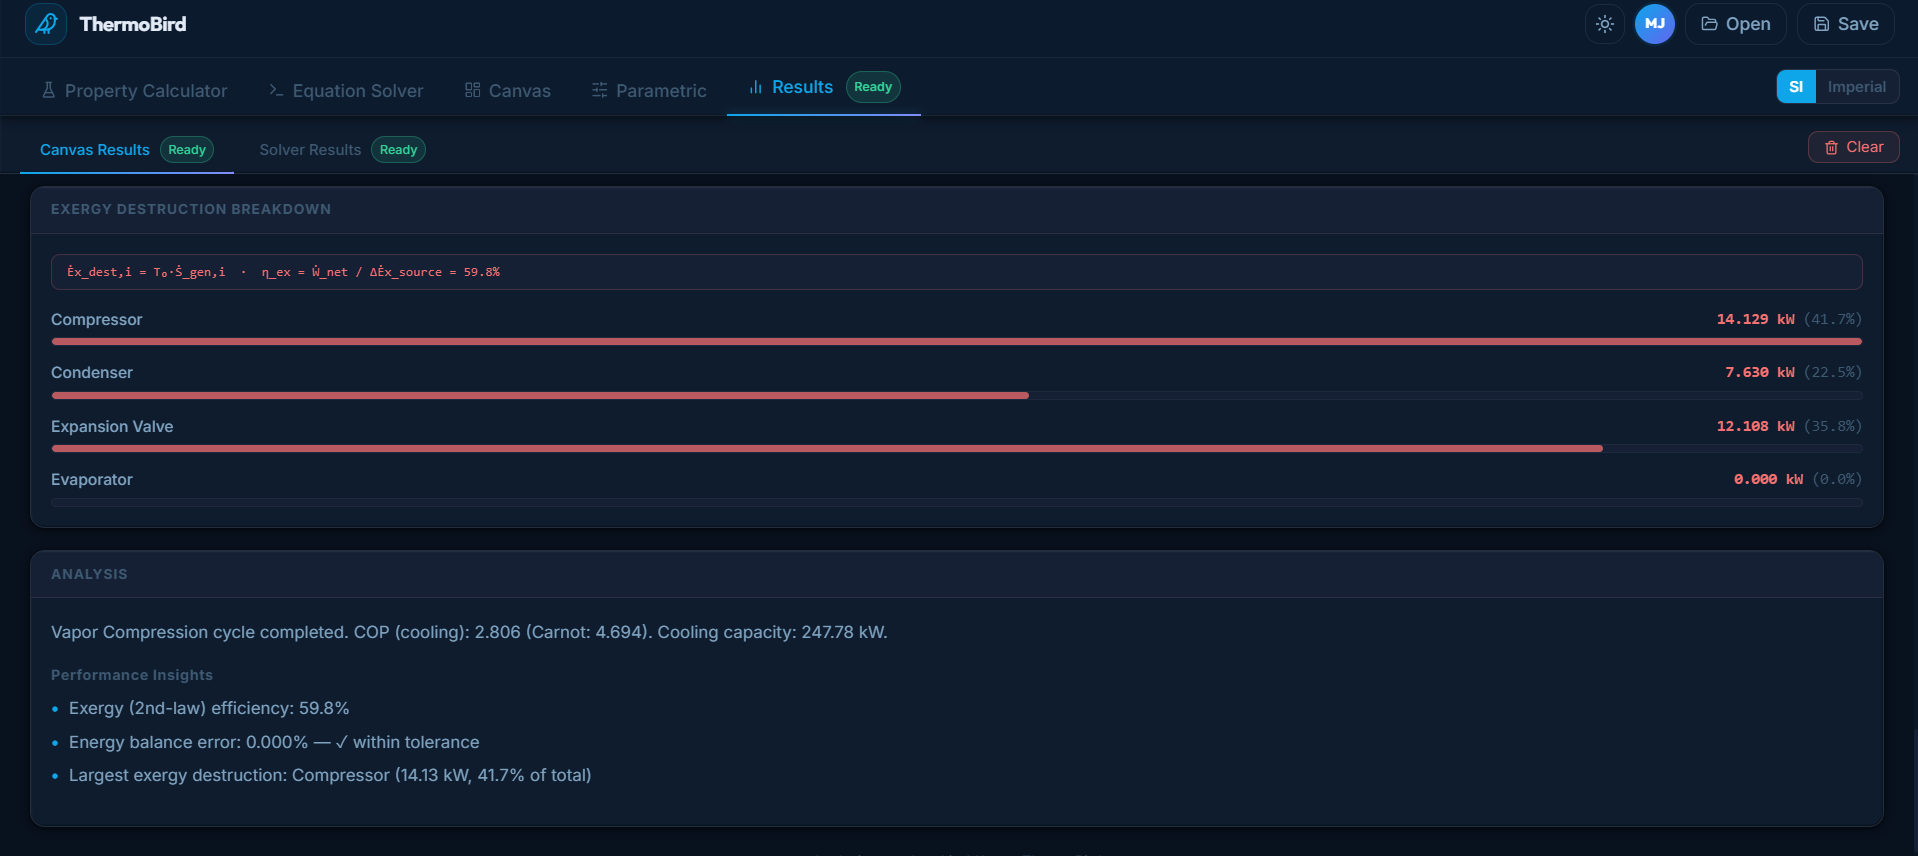Click the 'EXERGY DESTRUCTION BREAKDOWN' heading

pos(191,210)
